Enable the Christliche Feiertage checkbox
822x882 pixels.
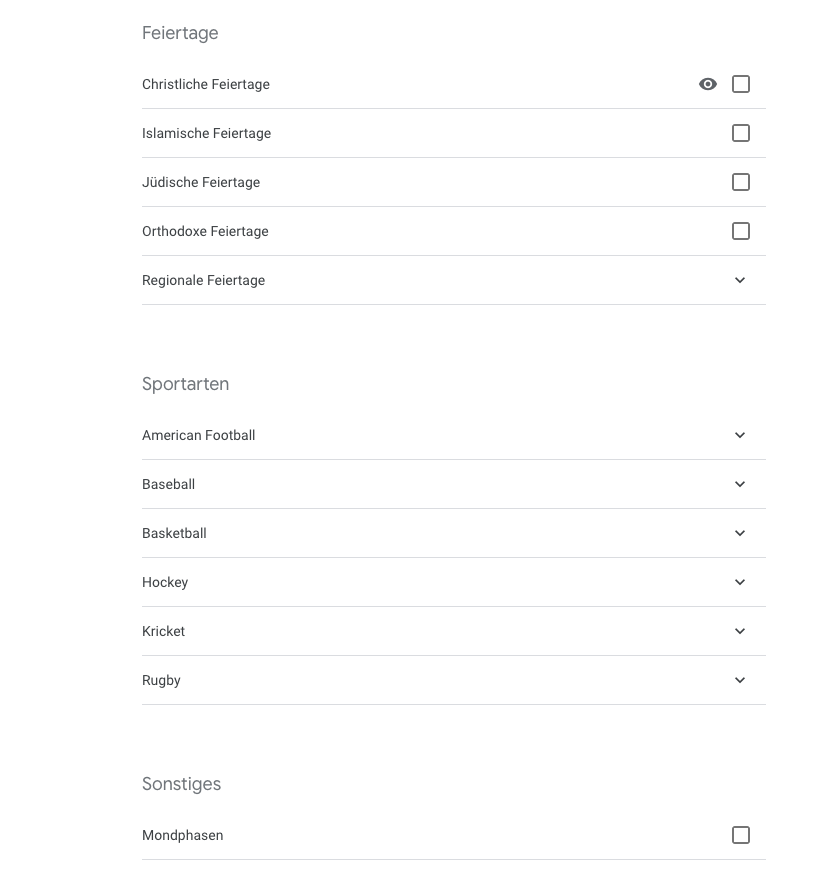tap(740, 84)
